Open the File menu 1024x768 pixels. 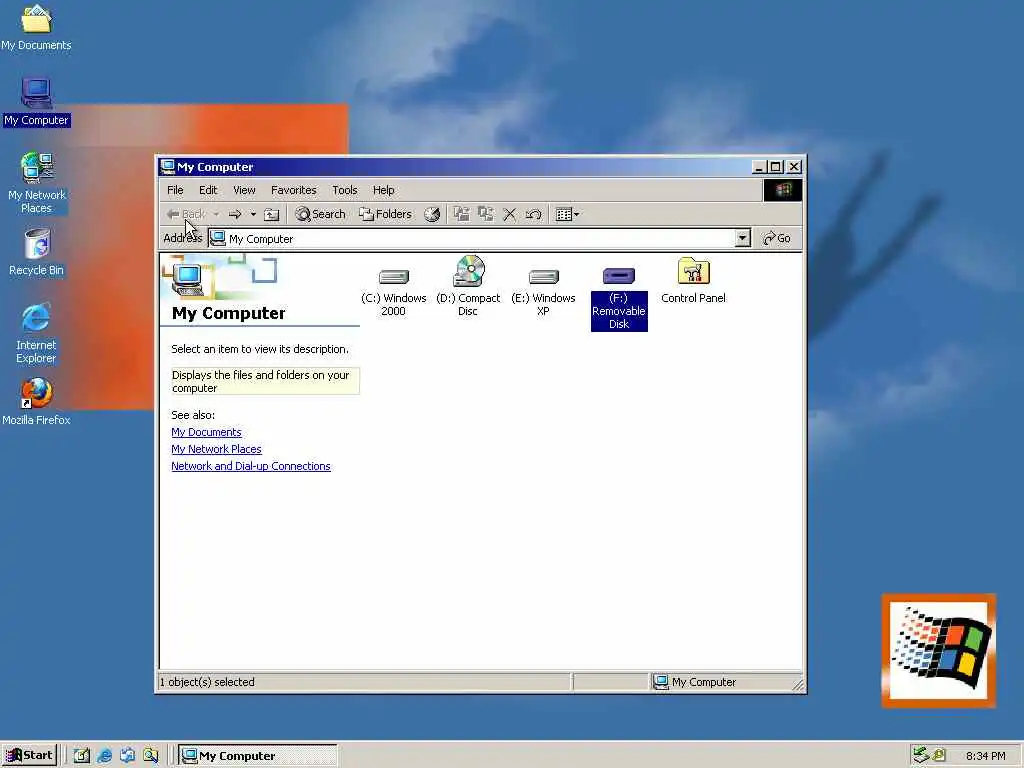tap(175, 190)
